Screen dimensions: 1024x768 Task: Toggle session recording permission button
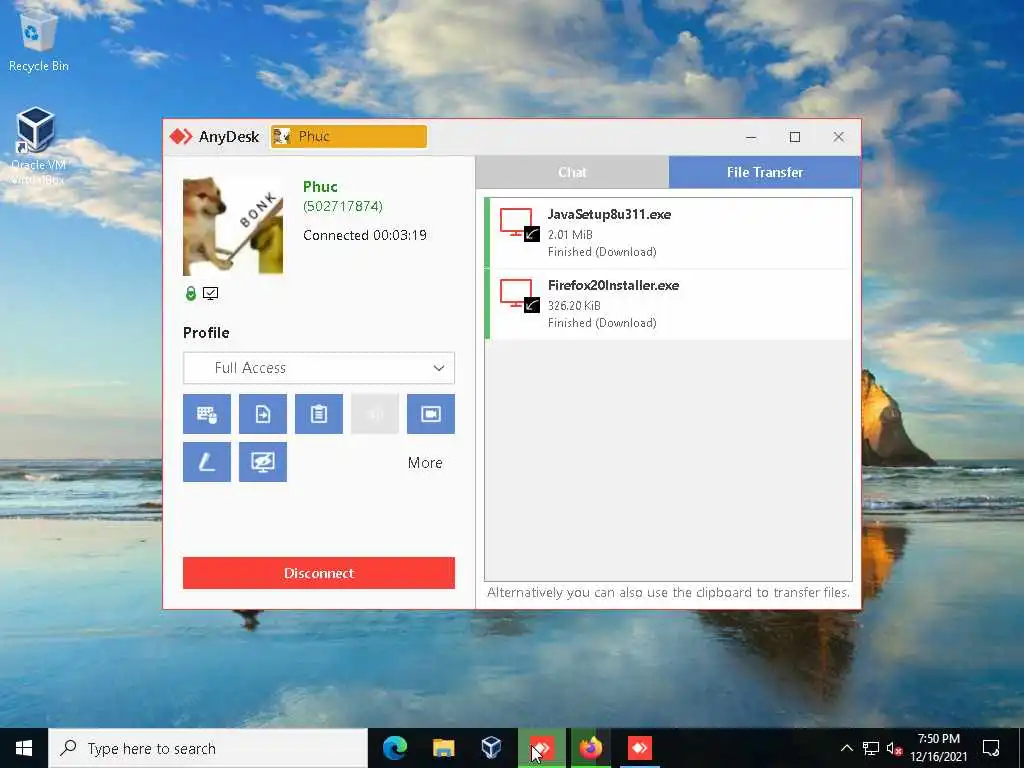coord(431,414)
